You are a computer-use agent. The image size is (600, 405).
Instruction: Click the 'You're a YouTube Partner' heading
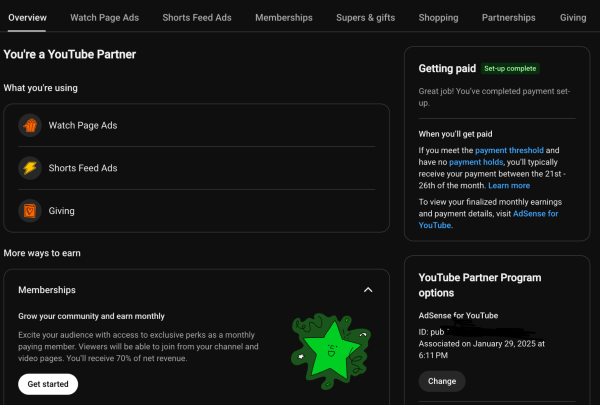click(70, 54)
